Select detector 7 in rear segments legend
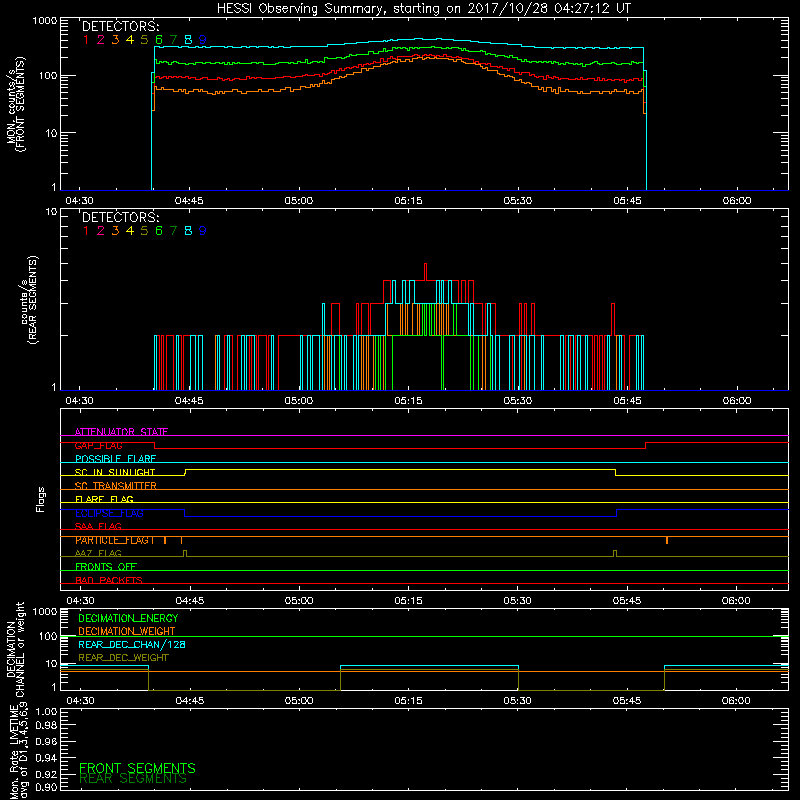The width and height of the screenshot is (800, 800). [x=173, y=231]
